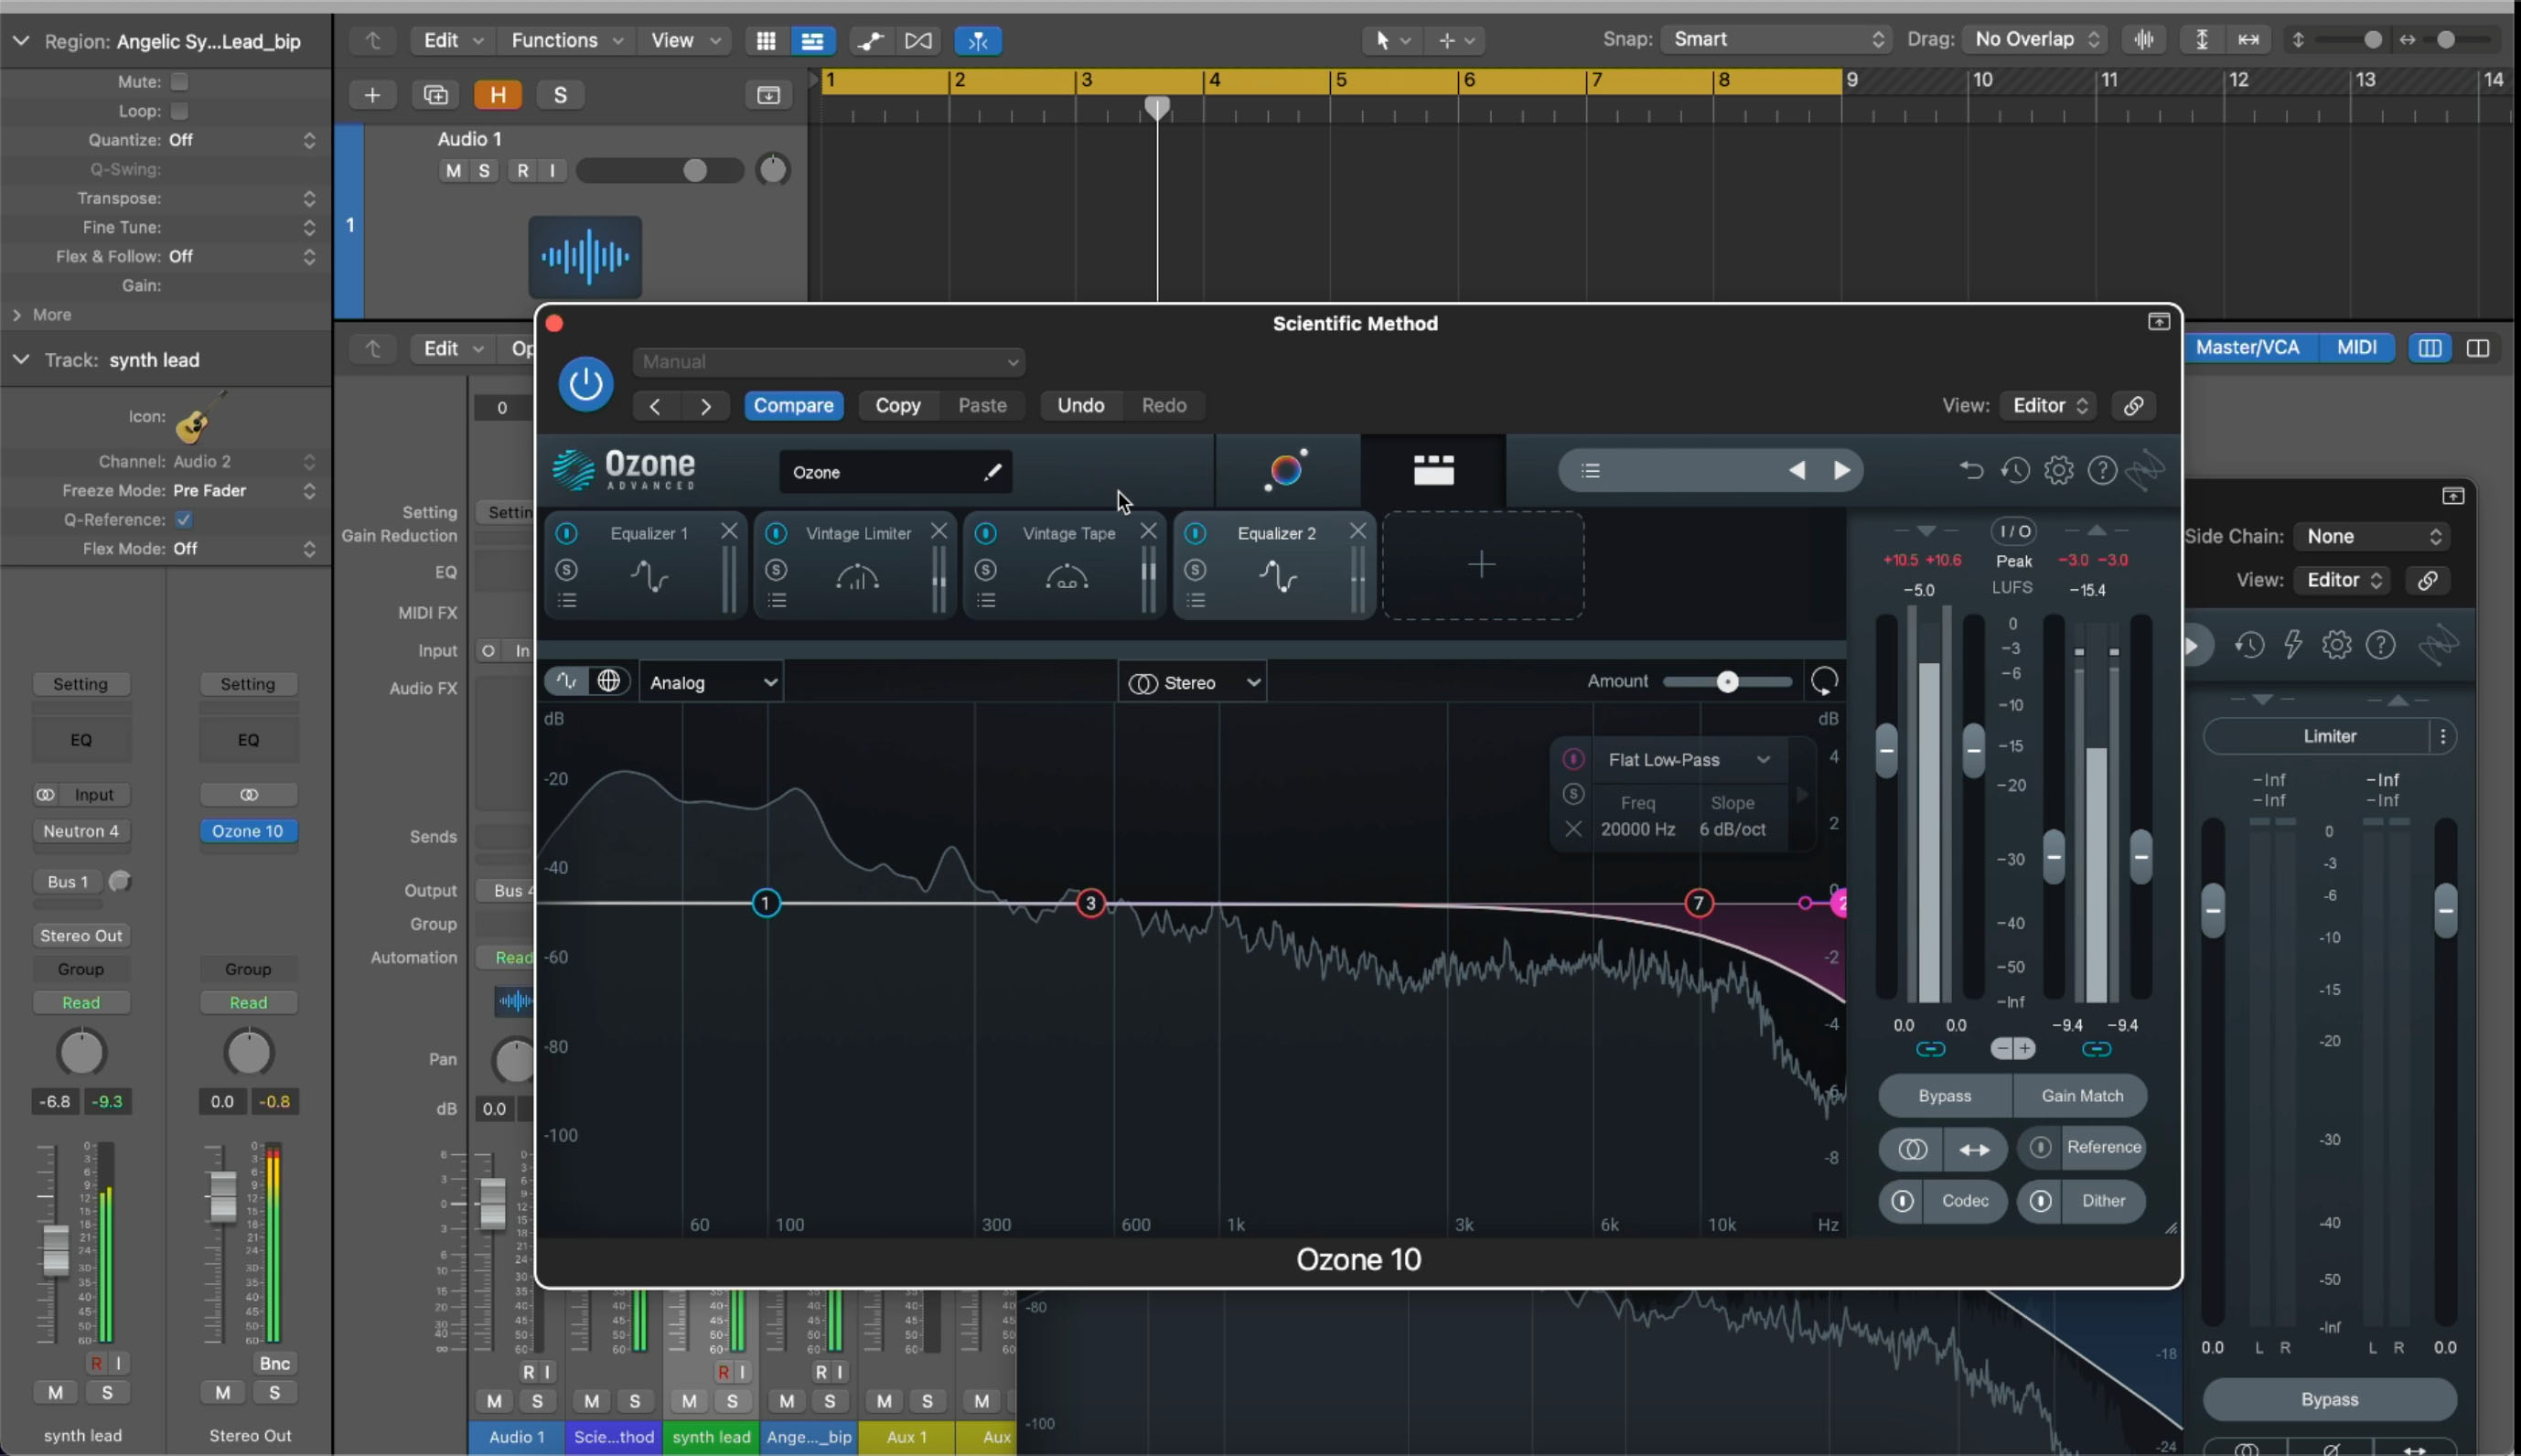Viewport: 2521px width, 1456px height.
Task: Click Ozone undo arrow icon
Action: (1971, 470)
